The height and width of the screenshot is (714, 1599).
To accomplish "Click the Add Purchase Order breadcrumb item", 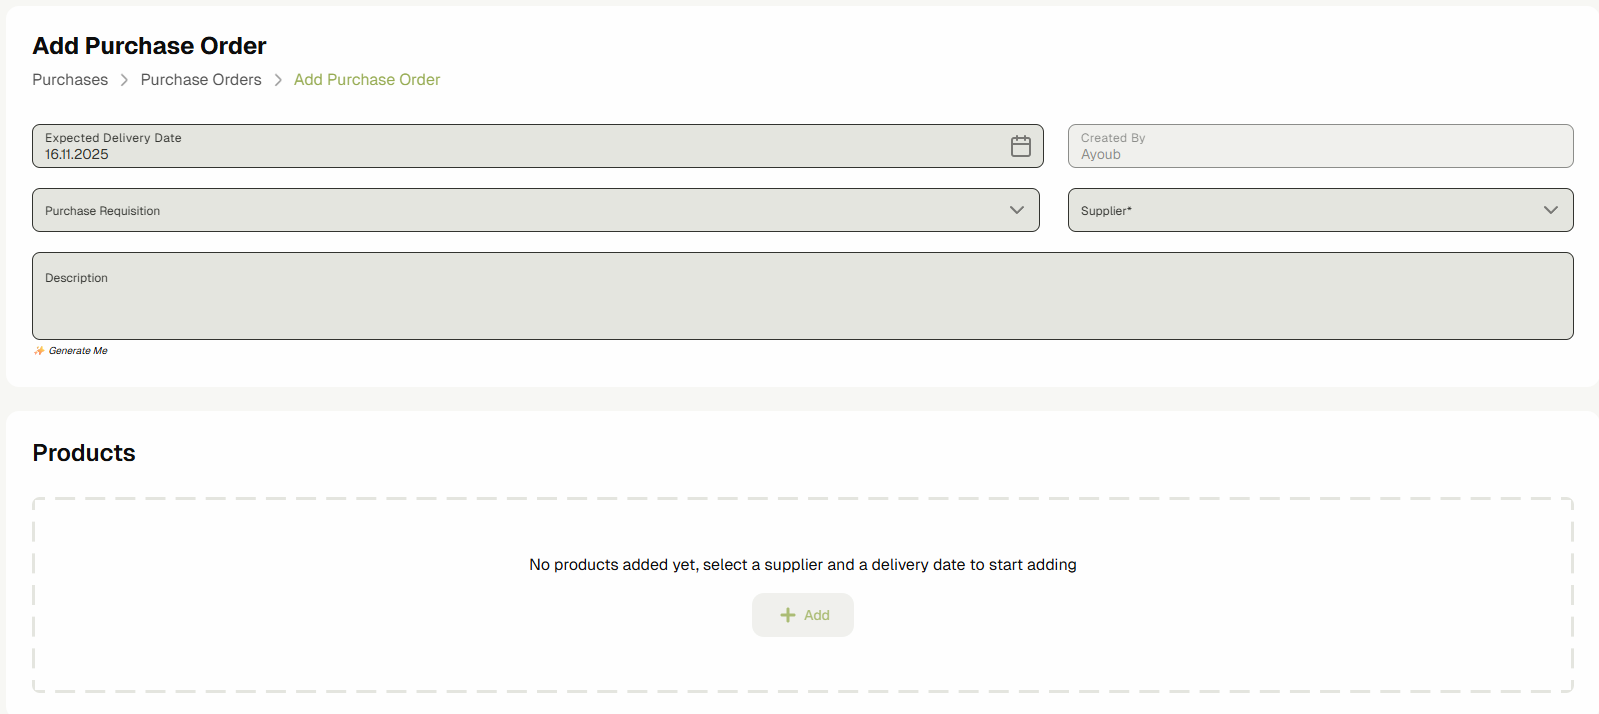I will click(x=366, y=79).
